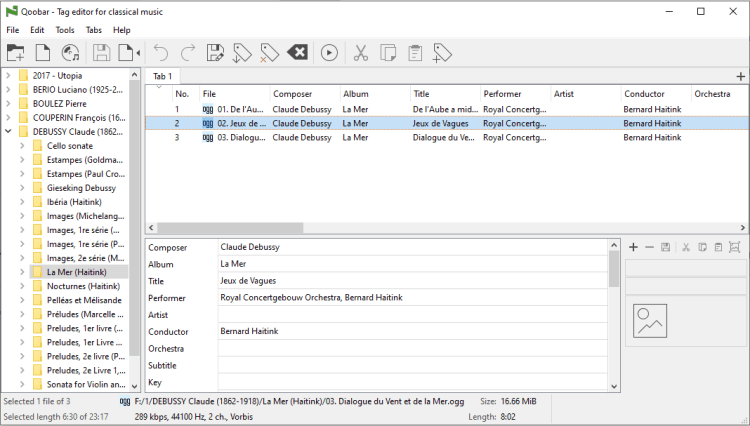Image resolution: width=750 pixels, height=426 pixels.
Task: Expand the Gieseking Debussy folder
Action: 22,188
